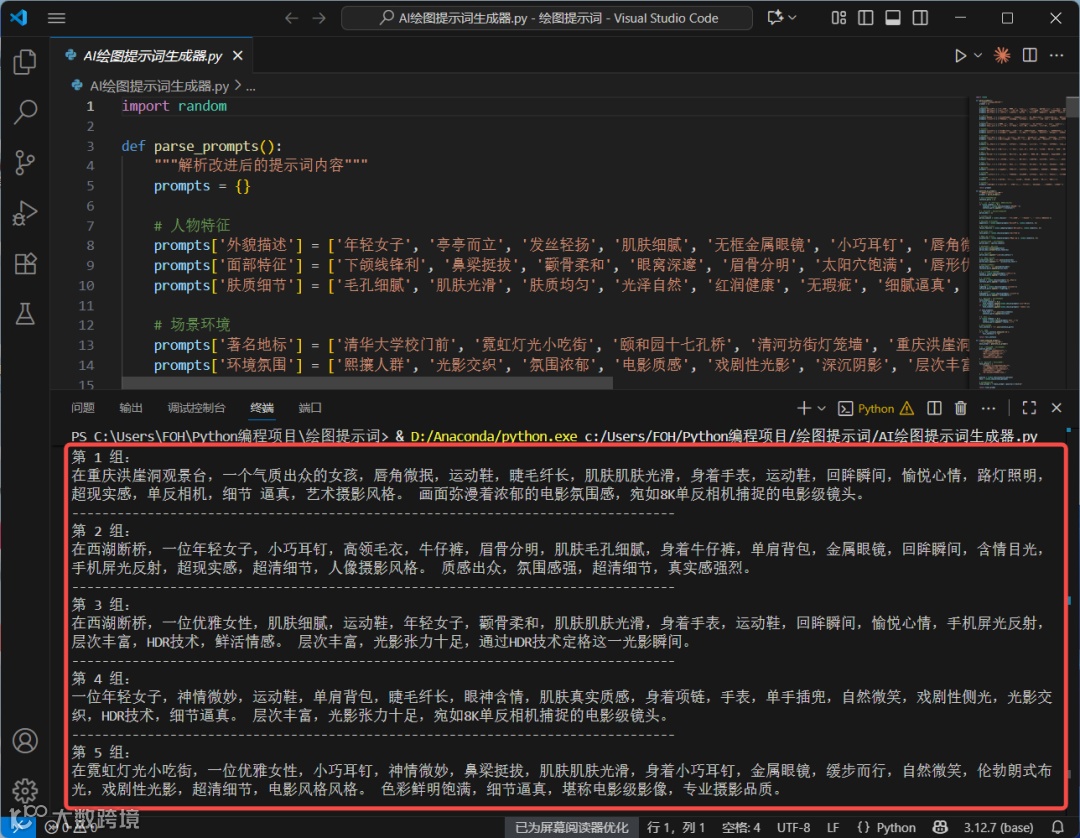Click terminal output heading '第 1 组:'

point(101,457)
